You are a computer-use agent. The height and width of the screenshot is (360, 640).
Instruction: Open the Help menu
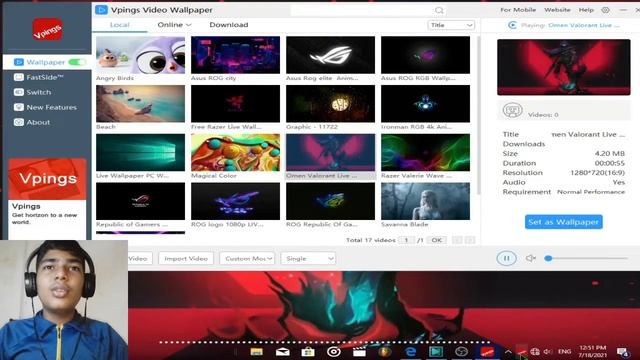tap(586, 10)
